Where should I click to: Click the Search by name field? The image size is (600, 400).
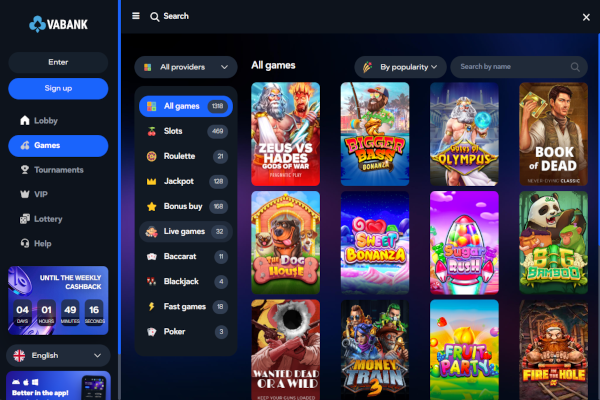coord(519,67)
